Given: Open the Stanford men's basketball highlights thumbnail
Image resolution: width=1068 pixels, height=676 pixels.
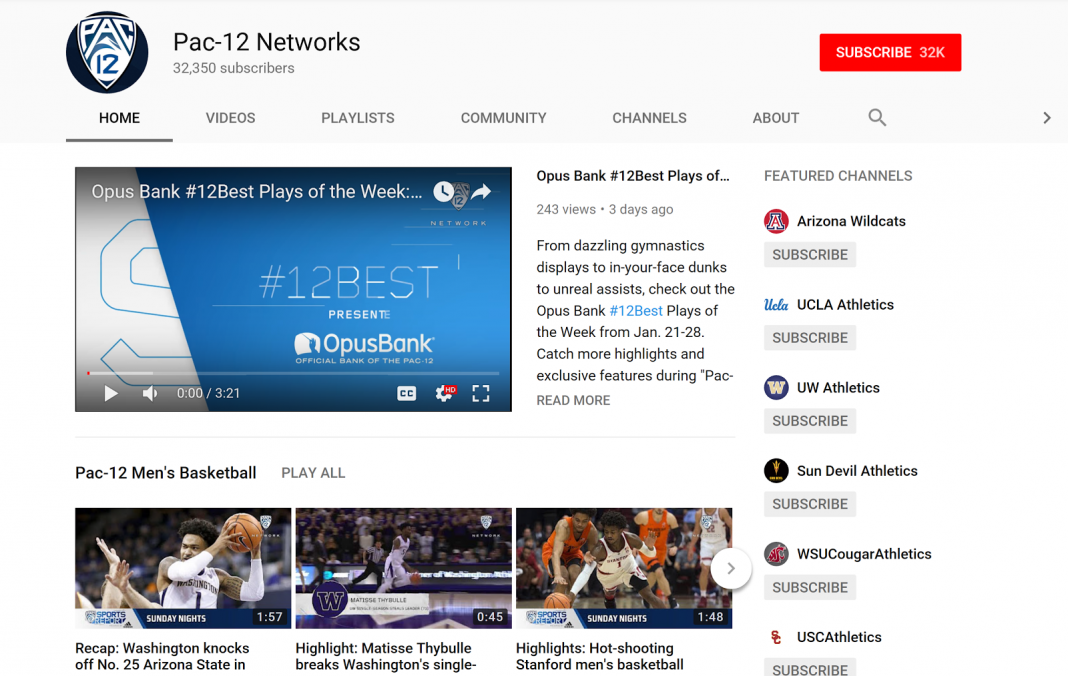Looking at the screenshot, I should pos(624,568).
